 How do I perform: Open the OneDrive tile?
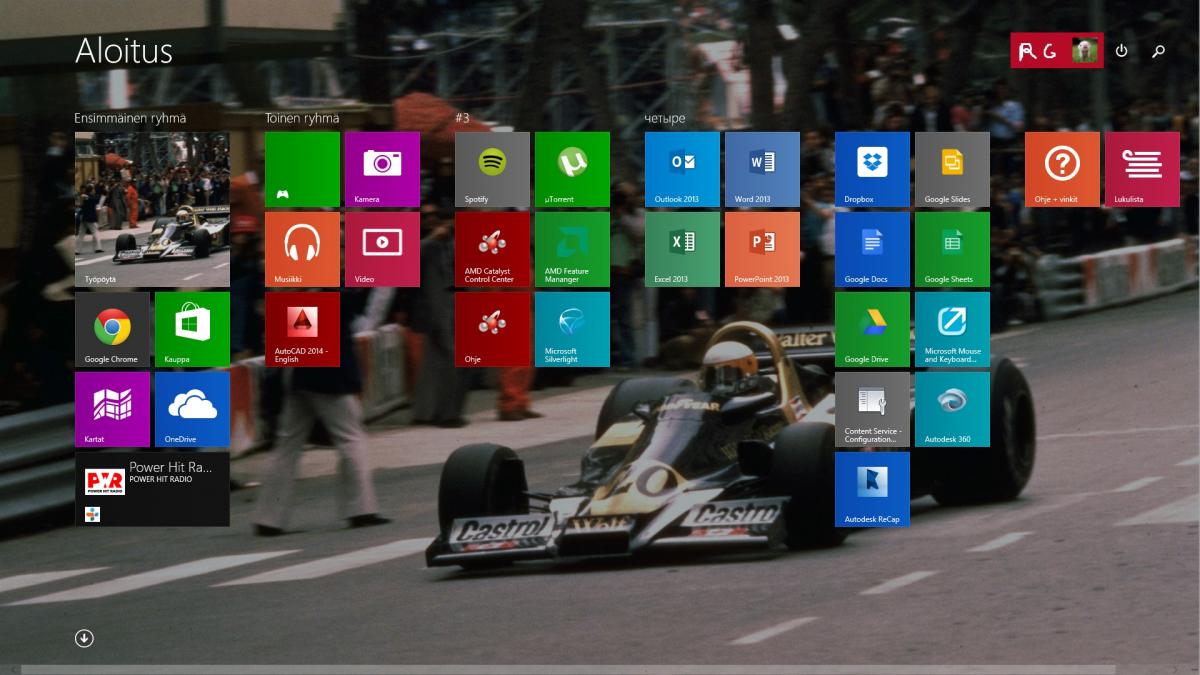coord(192,409)
